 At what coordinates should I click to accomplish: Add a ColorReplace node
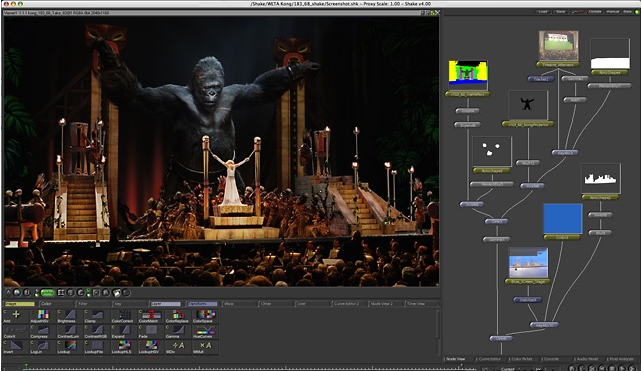click(x=178, y=315)
